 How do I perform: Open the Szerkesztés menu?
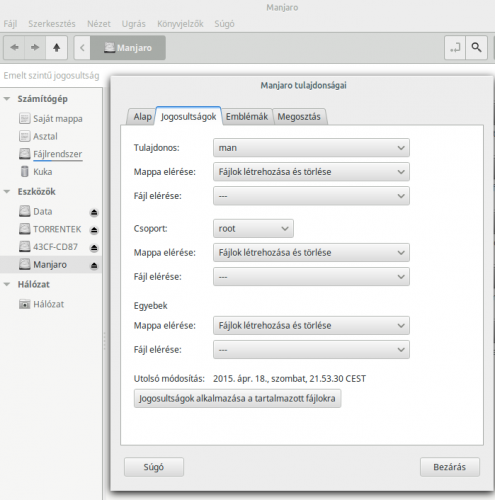52,24
